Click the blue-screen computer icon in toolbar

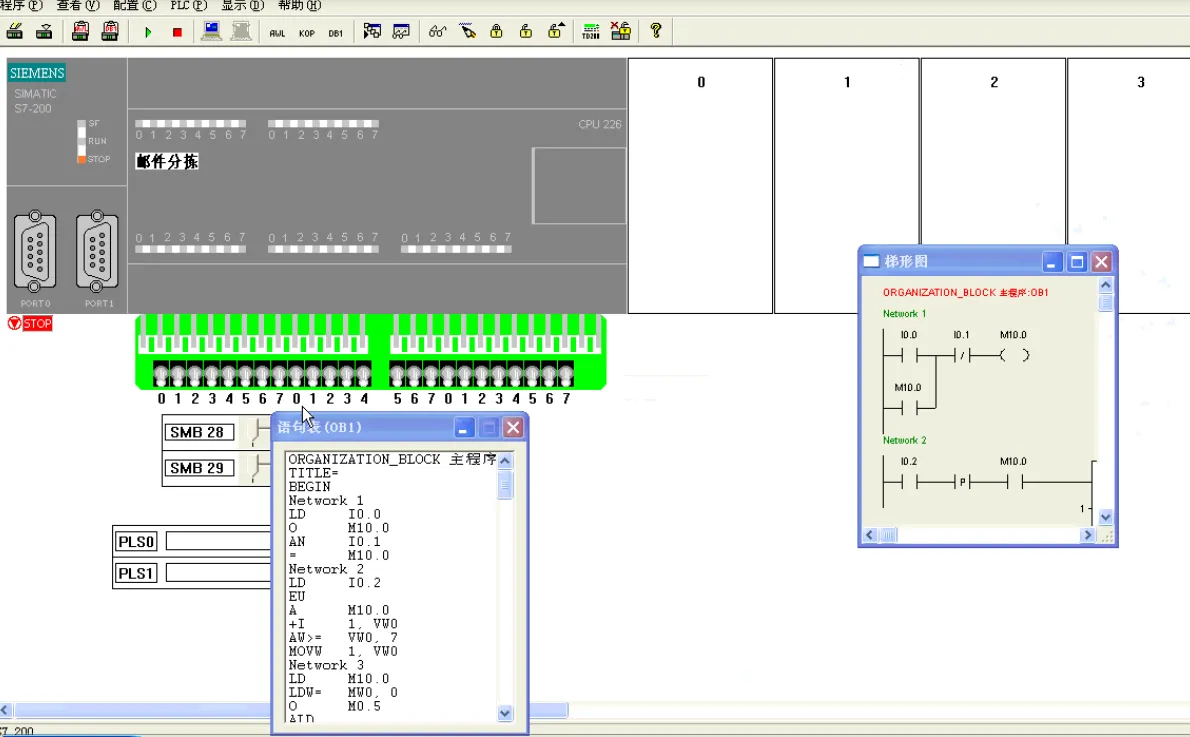coord(212,31)
